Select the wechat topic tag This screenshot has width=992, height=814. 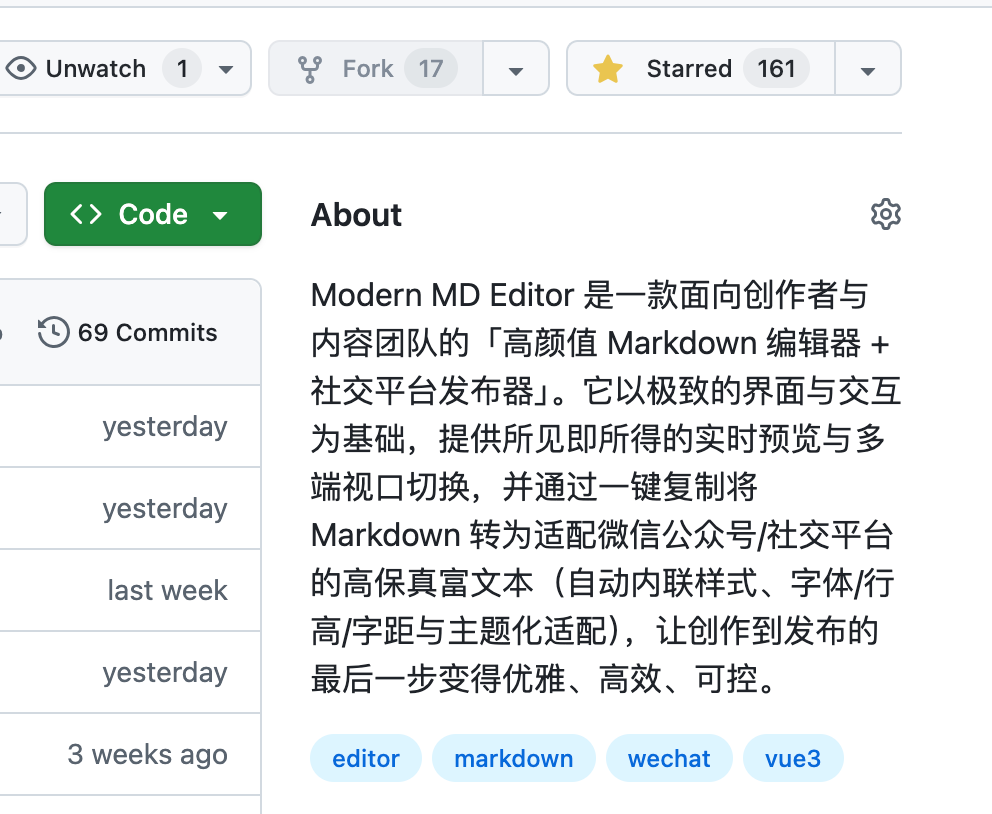[x=669, y=758]
